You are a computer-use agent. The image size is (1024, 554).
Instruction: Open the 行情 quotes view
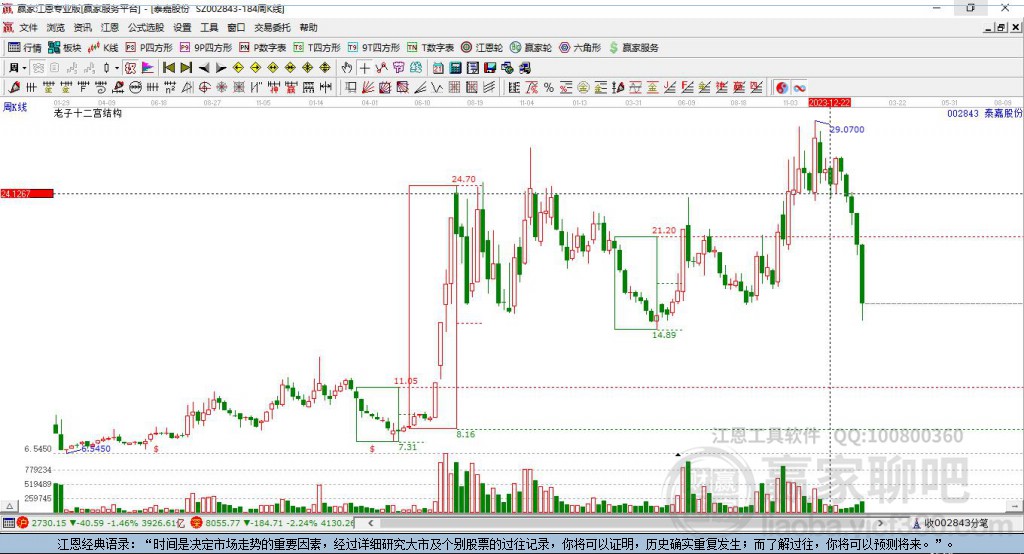(24, 48)
